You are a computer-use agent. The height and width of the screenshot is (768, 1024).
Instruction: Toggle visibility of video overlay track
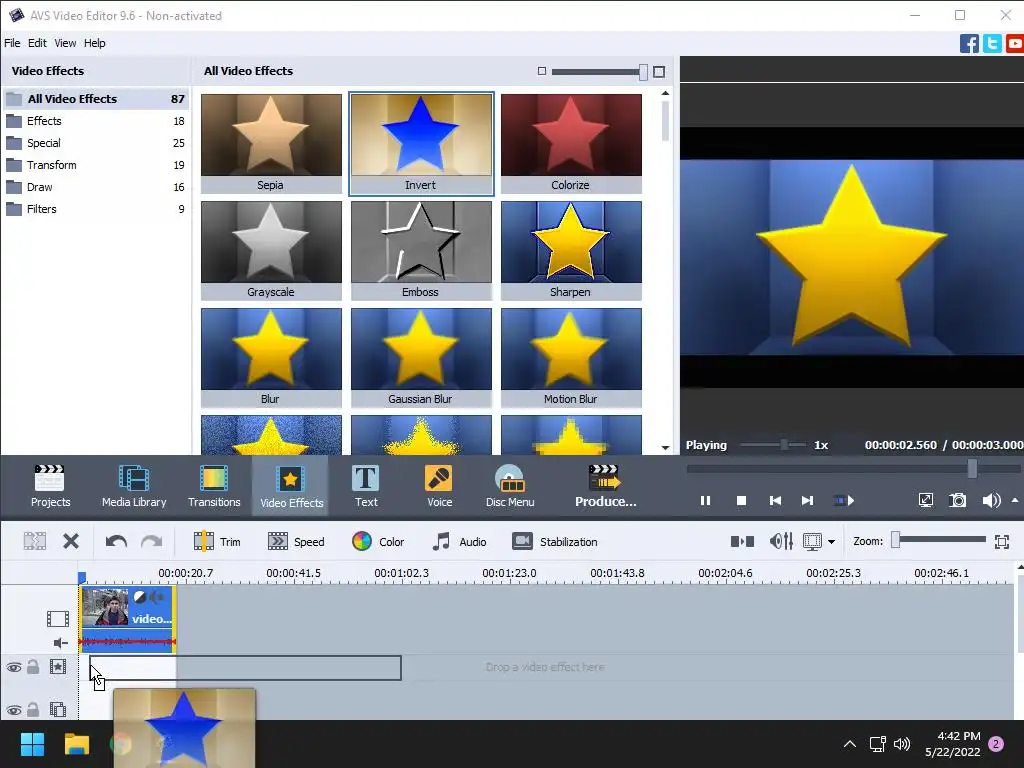point(14,710)
